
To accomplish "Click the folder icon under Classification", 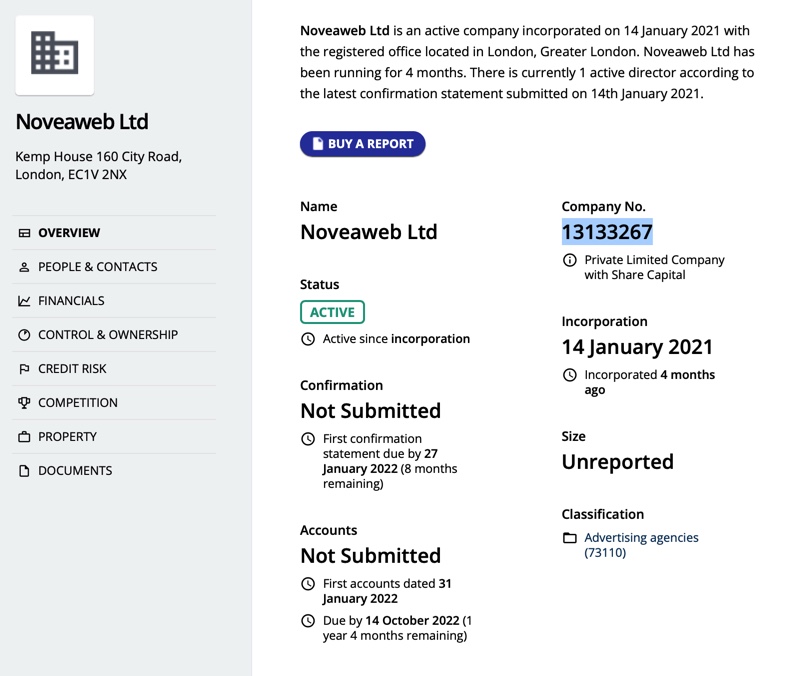I will point(570,538).
